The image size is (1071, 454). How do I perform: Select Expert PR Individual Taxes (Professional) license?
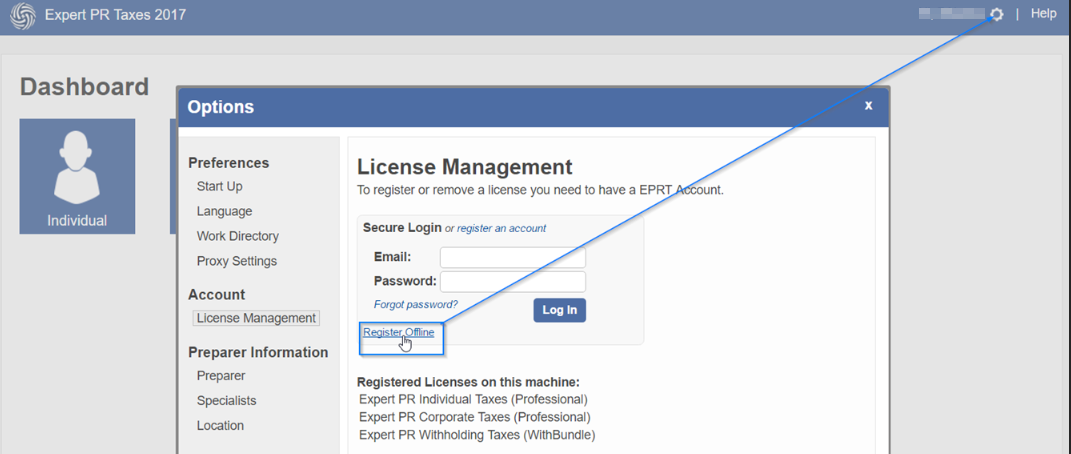tap(473, 399)
